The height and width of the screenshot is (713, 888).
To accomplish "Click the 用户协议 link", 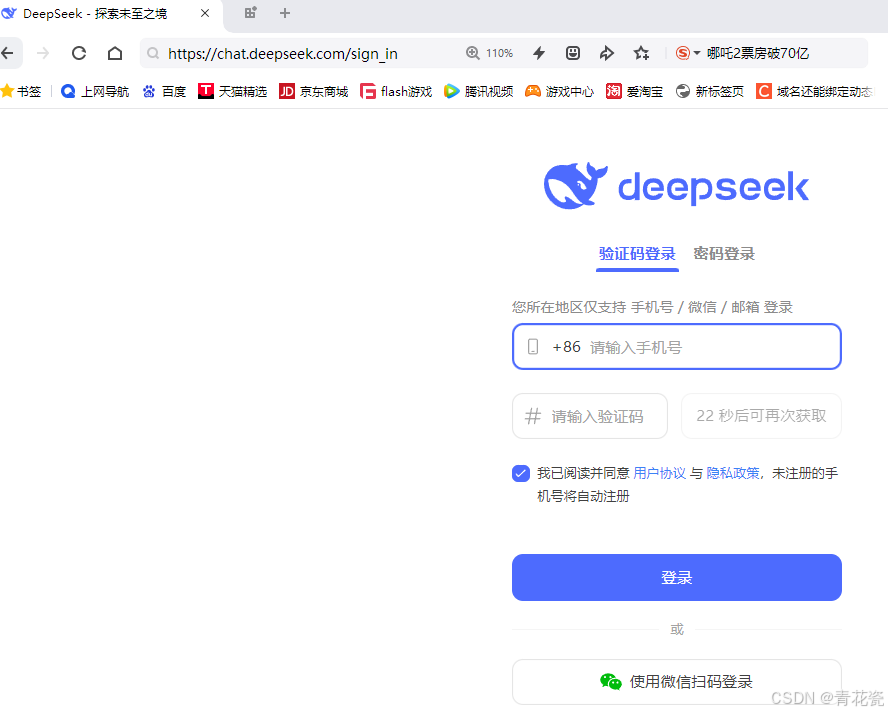I will coord(659,473).
